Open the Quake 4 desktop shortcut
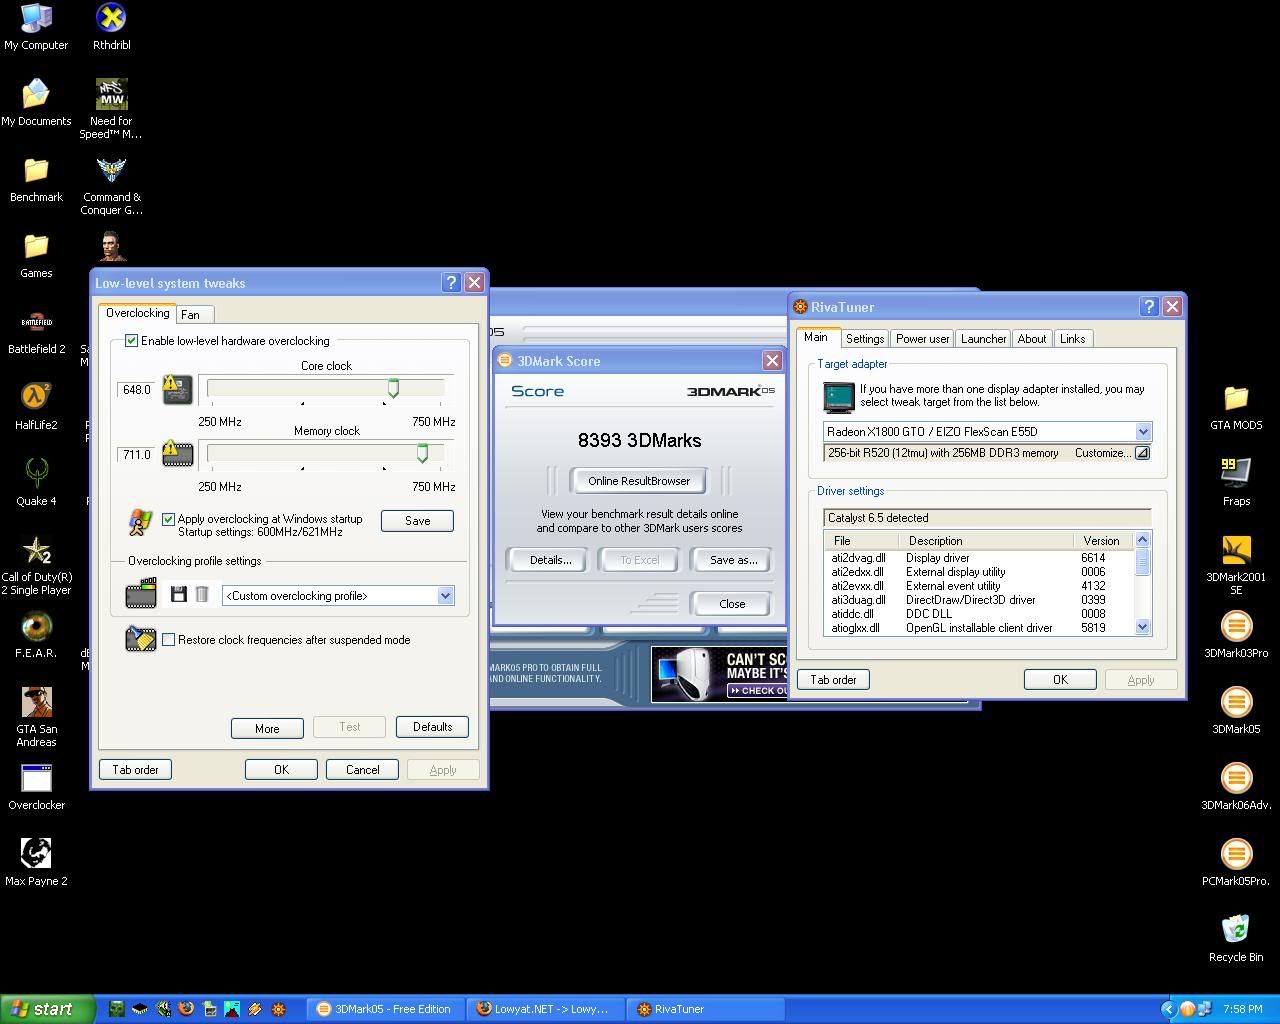 tap(36, 472)
